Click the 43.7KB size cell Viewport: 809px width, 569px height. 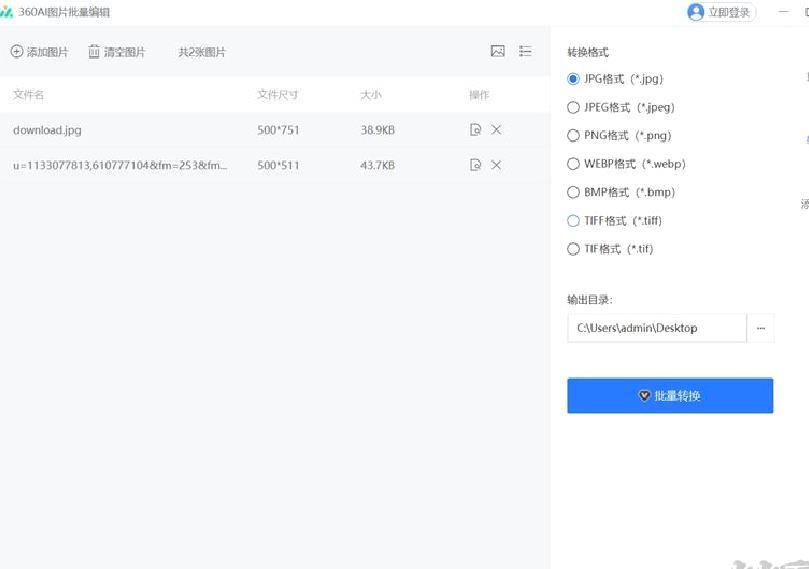(377, 165)
